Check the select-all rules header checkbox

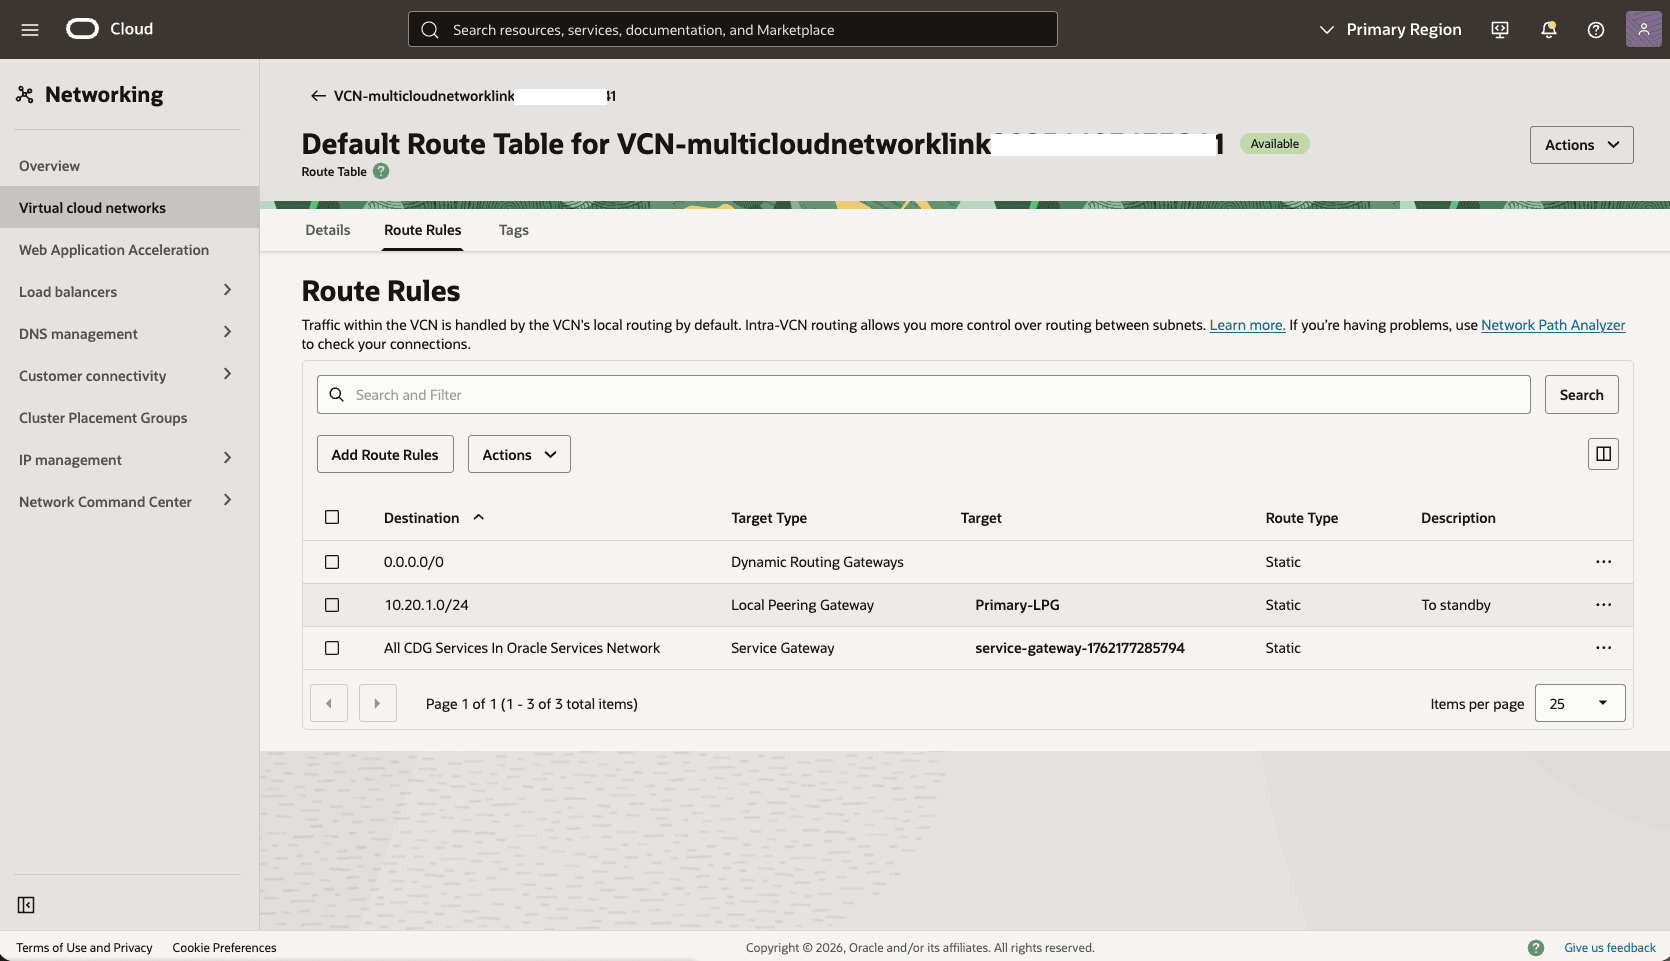[x=332, y=517]
